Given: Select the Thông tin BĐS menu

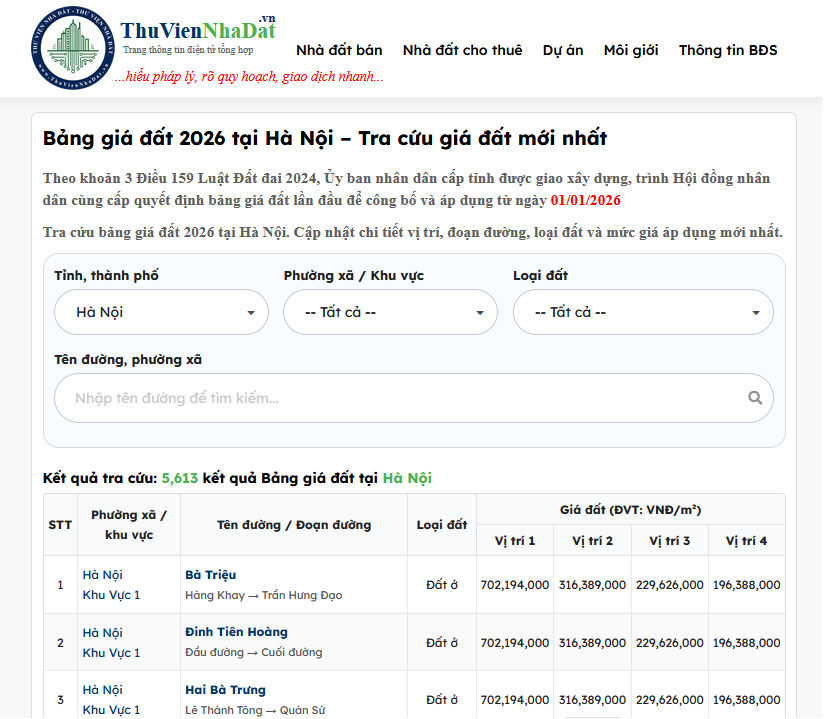Looking at the screenshot, I should pyautogui.click(x=727, y=50).
